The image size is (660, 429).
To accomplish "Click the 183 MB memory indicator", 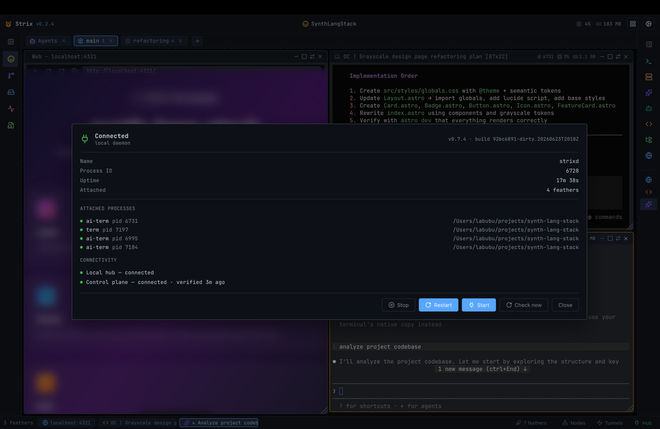I will pyautogui.click(x=608, y=24).
